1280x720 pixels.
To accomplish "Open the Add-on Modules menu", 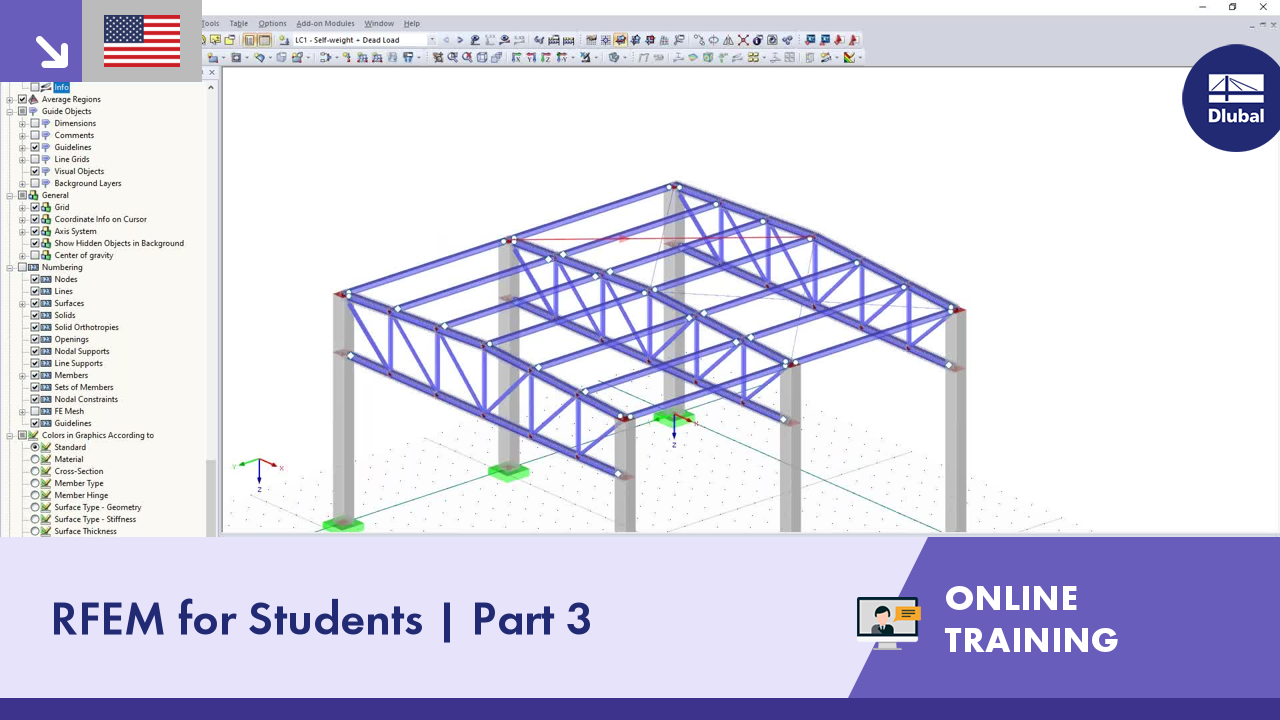I will [325, 23].
